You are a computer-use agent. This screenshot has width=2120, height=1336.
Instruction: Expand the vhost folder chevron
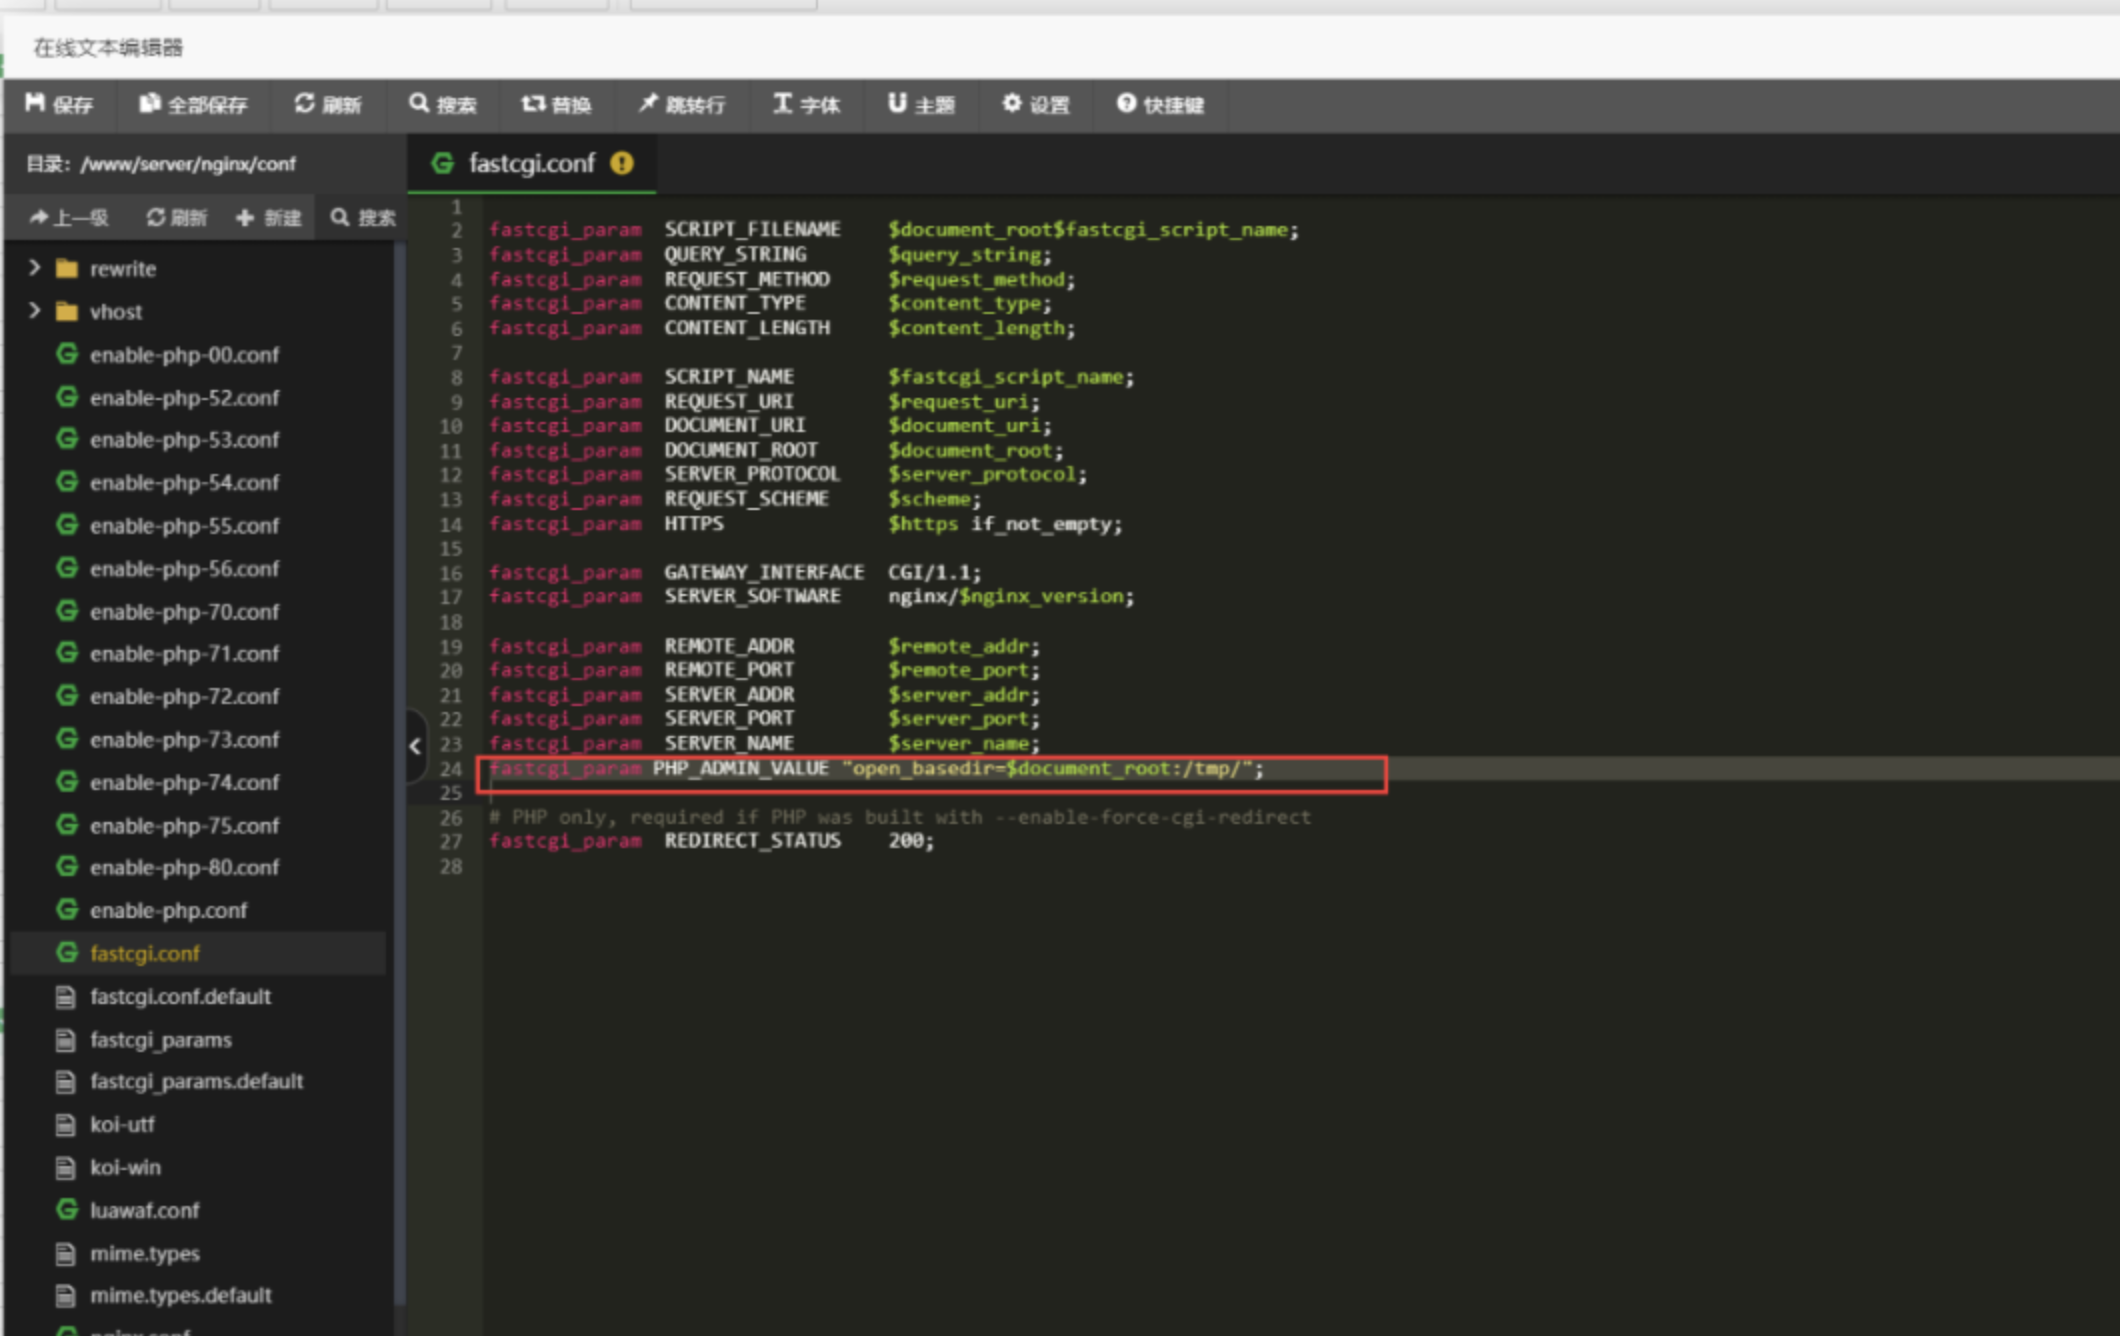(x=35, y=311)
